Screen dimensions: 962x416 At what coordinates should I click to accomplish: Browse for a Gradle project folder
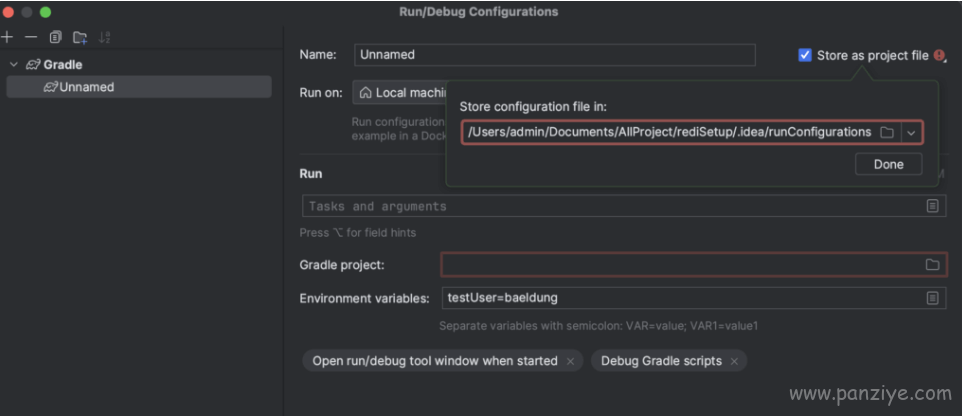click(933, 265)
